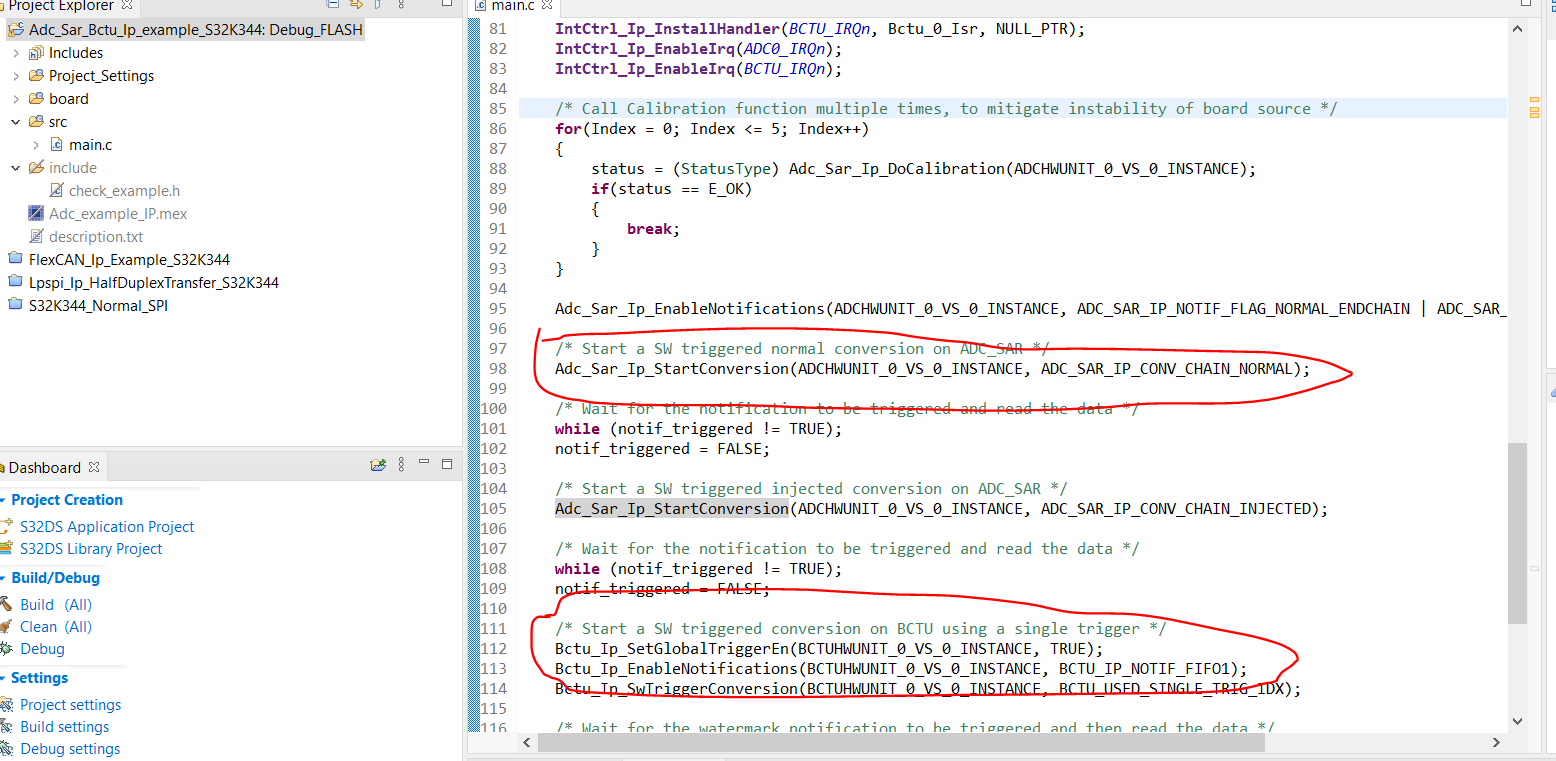Collapse All in Project Explorer toolbar
Image resolution: width=1556 pixels, height=761 pixels.
pyautogui.click(x=333, y=5)
